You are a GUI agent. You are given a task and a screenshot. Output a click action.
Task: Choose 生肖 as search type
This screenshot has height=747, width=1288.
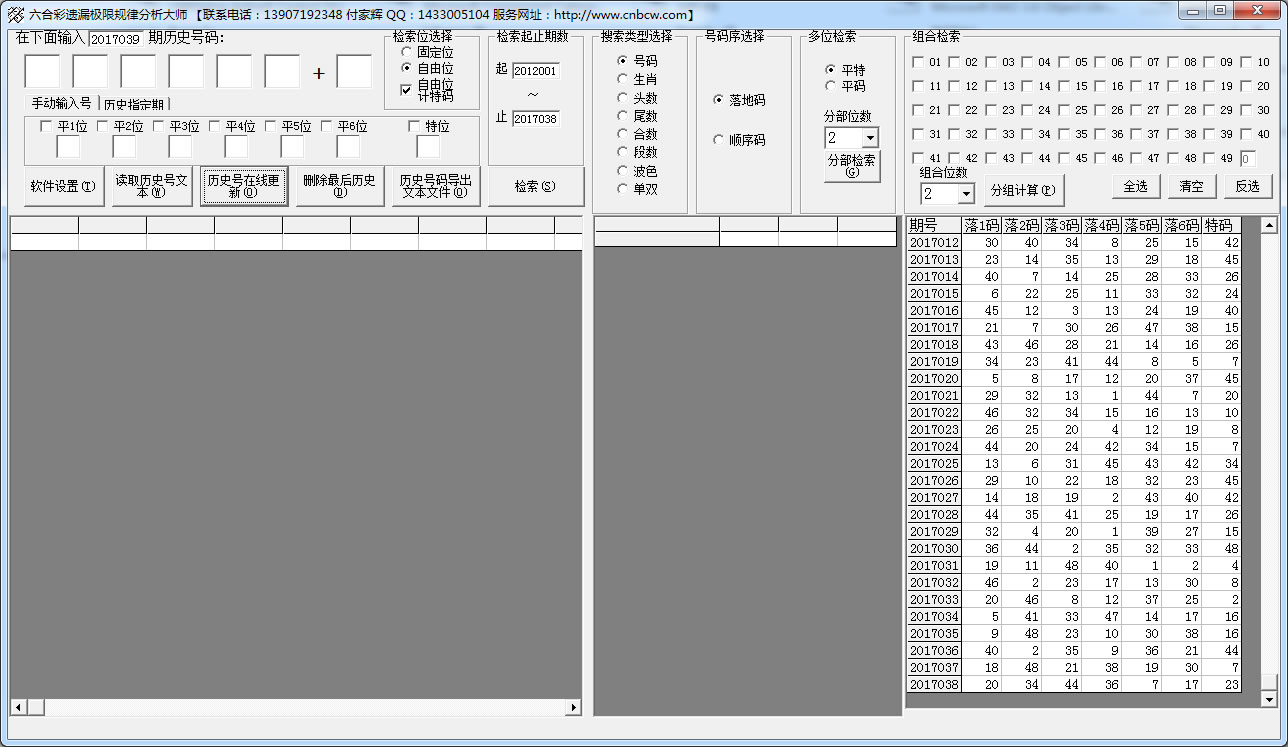[623, 79]
